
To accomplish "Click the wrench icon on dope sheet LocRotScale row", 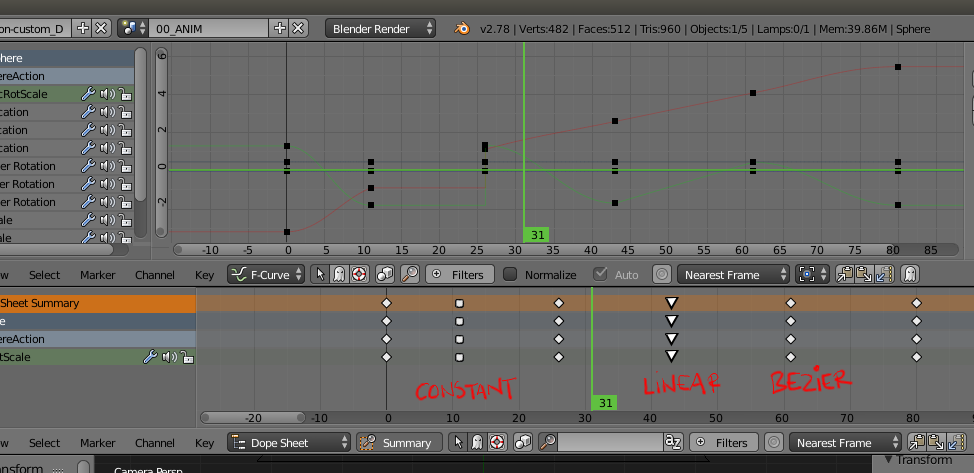I will (150, 357).
